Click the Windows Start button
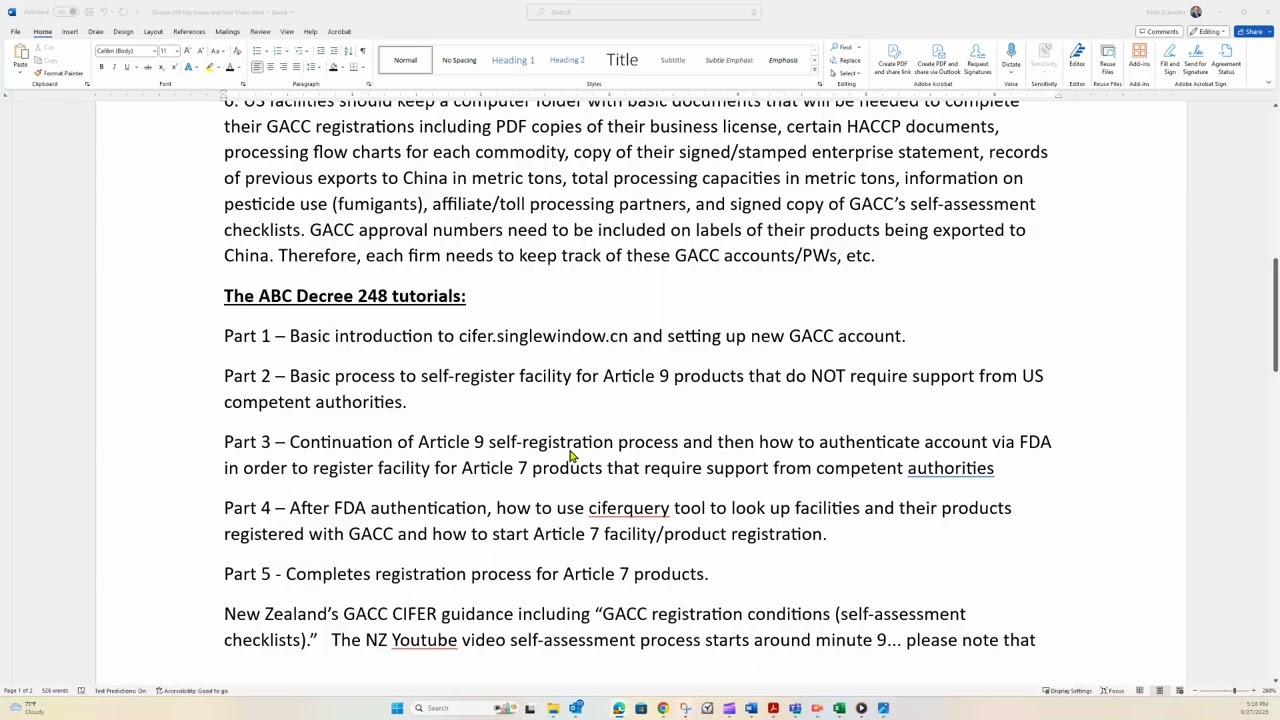This screenshot has width=1280, height=720. pyautogui.click(x=397, y=708)
